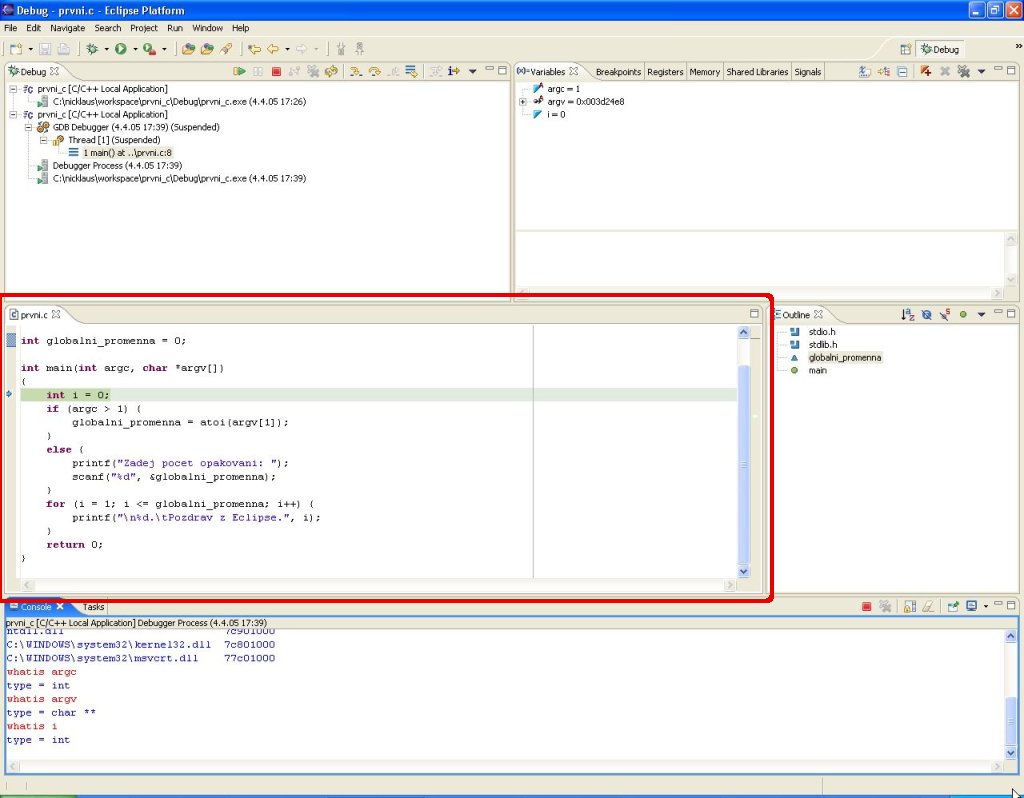
Task: Toggle Show Type Names in Variables view
Action: pos(866,71)
